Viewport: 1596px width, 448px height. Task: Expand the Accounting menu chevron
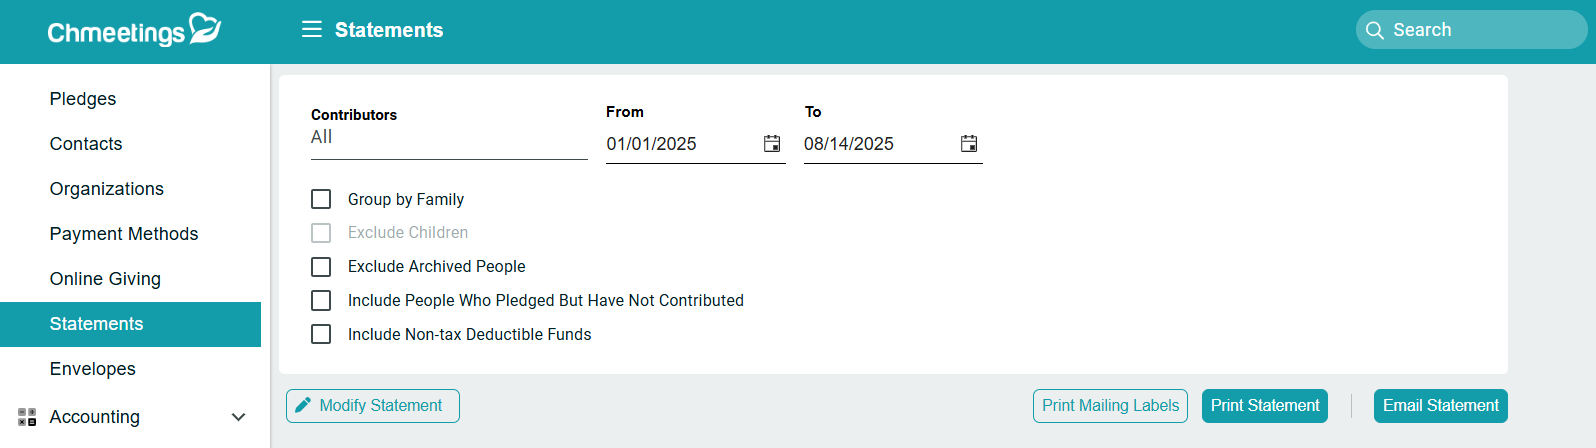(x=238, y=417)
